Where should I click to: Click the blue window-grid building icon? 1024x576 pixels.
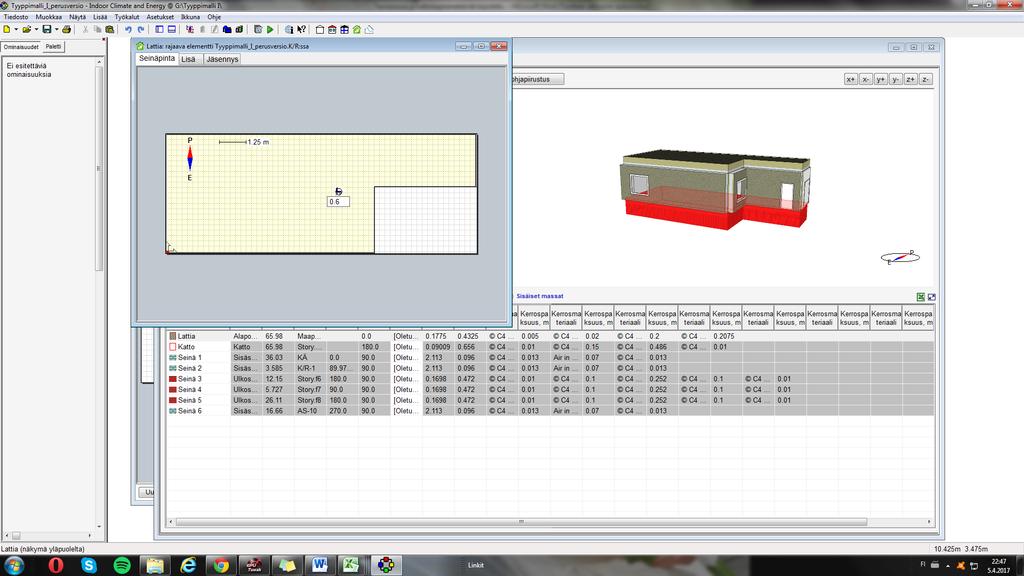tap(344, 29)
